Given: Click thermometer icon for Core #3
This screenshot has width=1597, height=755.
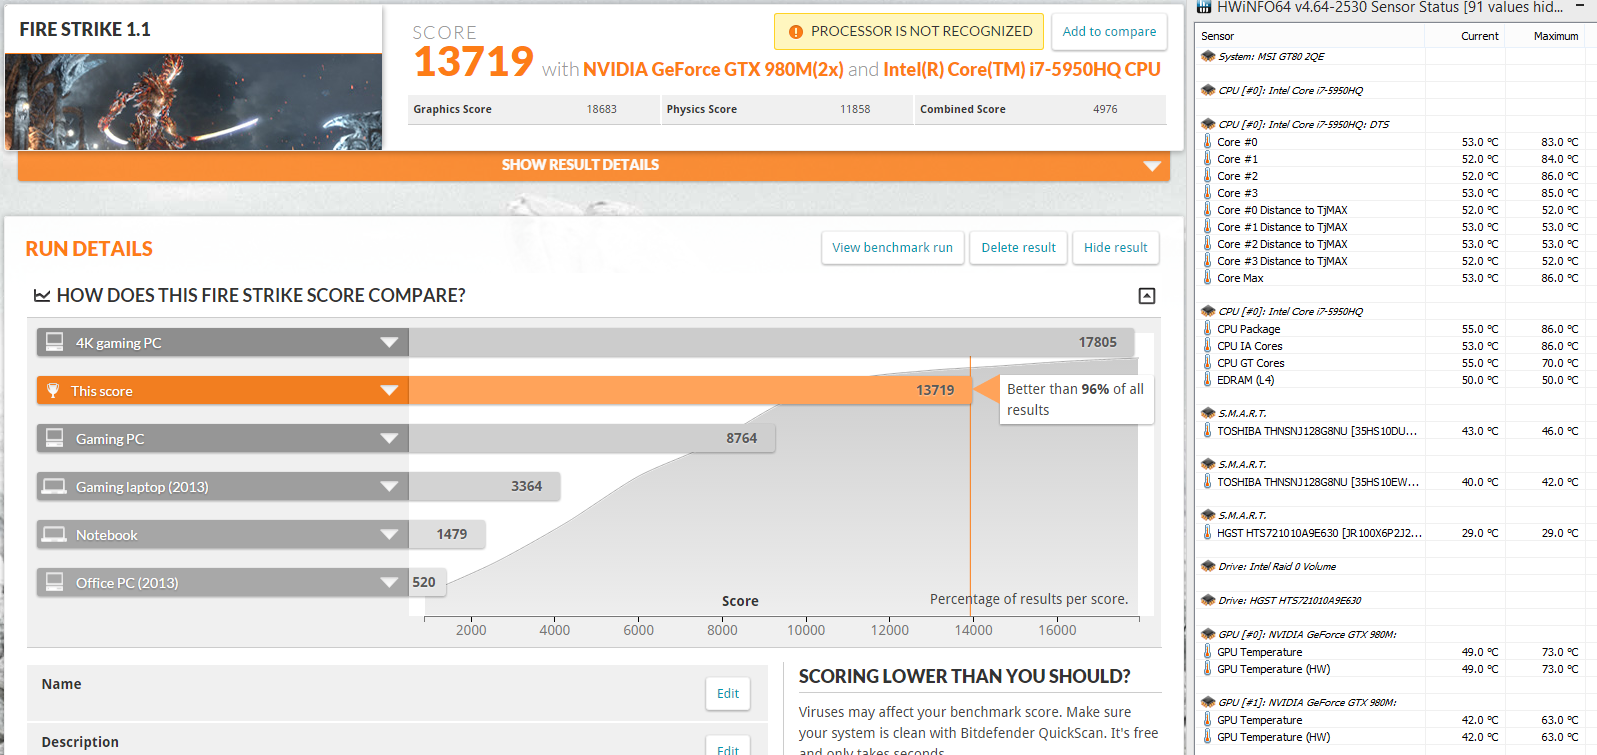Looking at the screenshot, I should (x=1207, y=193).
